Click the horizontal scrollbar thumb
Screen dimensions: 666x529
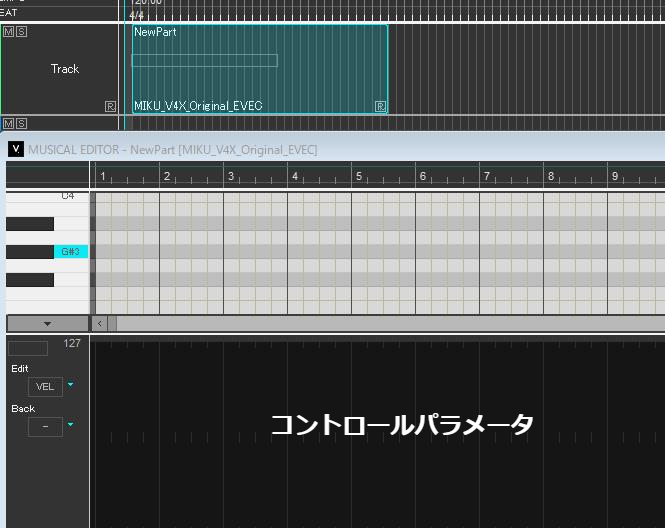tap(112, 324)
